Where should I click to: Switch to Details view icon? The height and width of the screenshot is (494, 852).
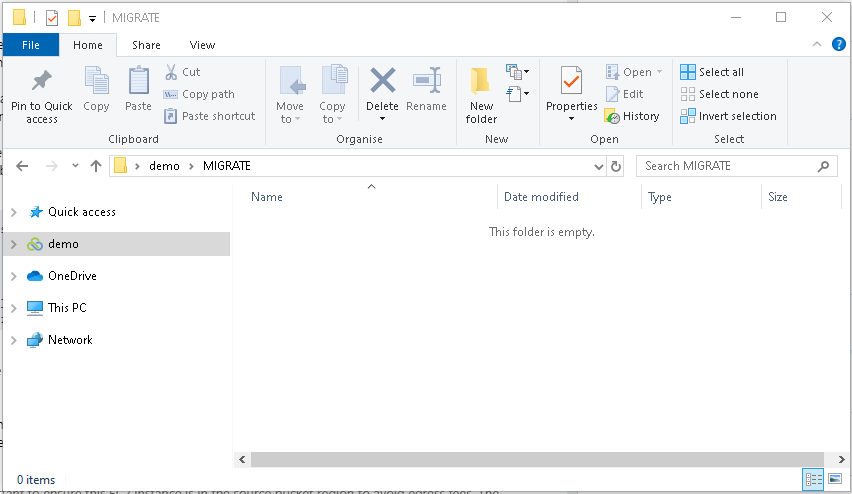coord(813,479)
